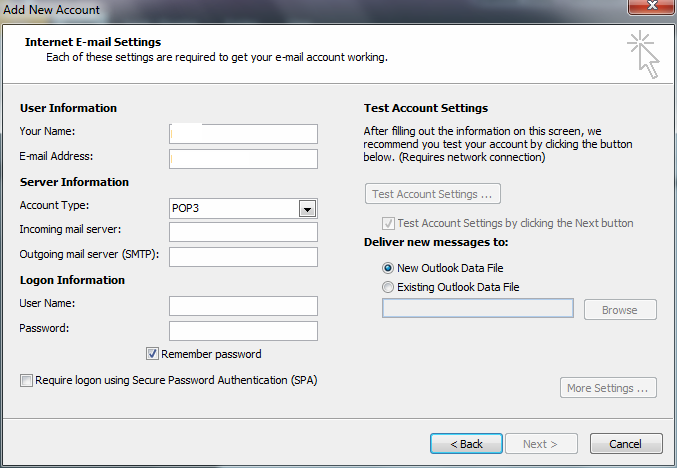Click the Outgoing mail server SMTP field

click(x=243, y=257)
